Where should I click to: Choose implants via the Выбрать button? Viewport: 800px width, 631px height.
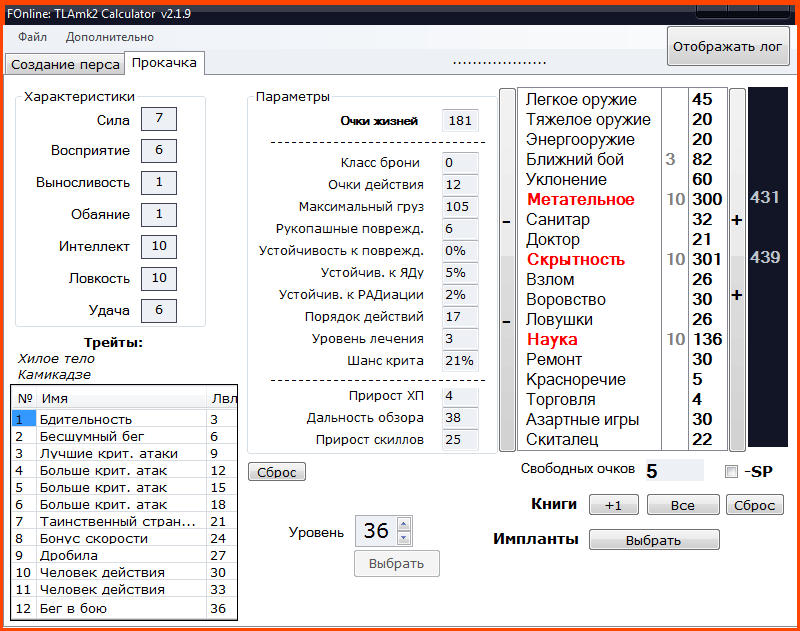pos(653,540)
